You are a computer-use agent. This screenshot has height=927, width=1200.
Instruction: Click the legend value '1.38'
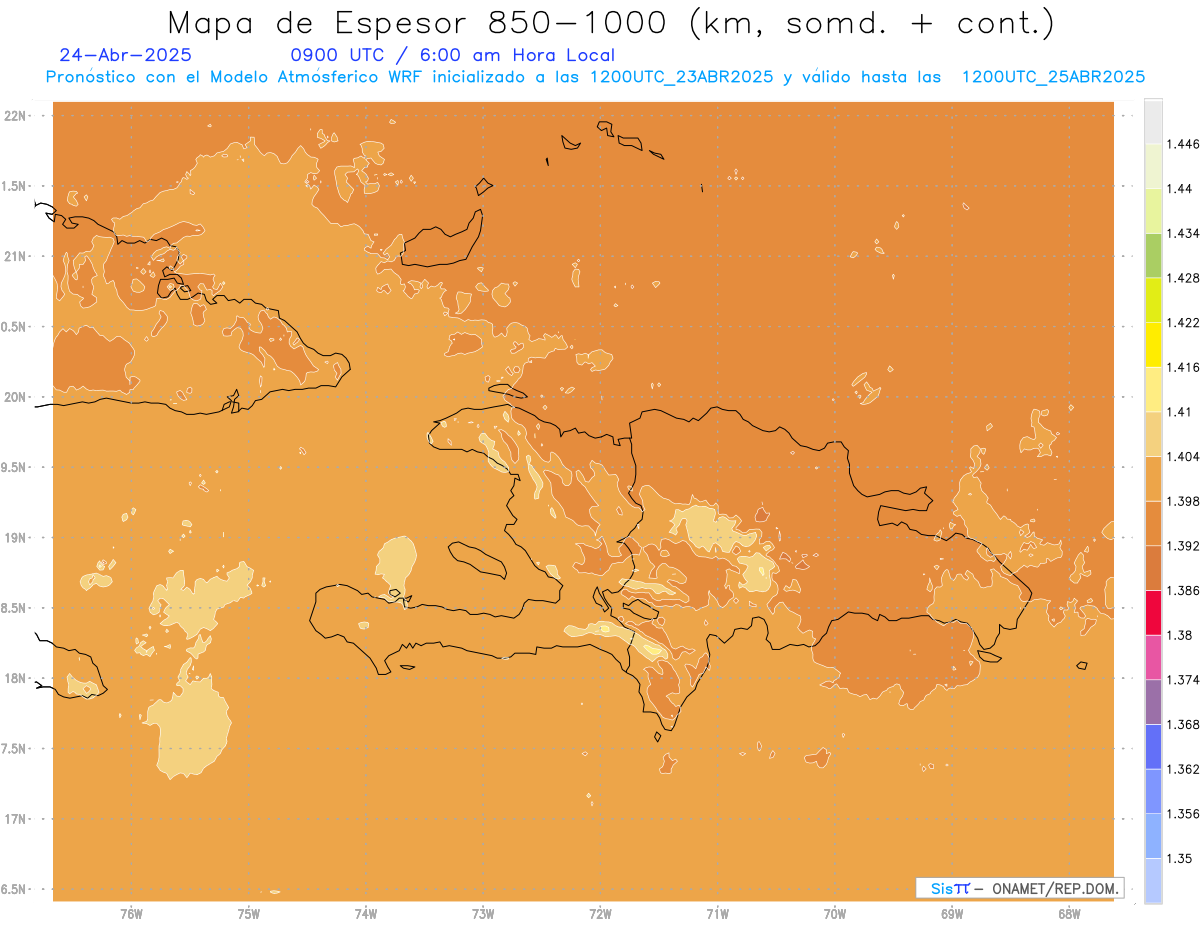(x=1179, y=635)
